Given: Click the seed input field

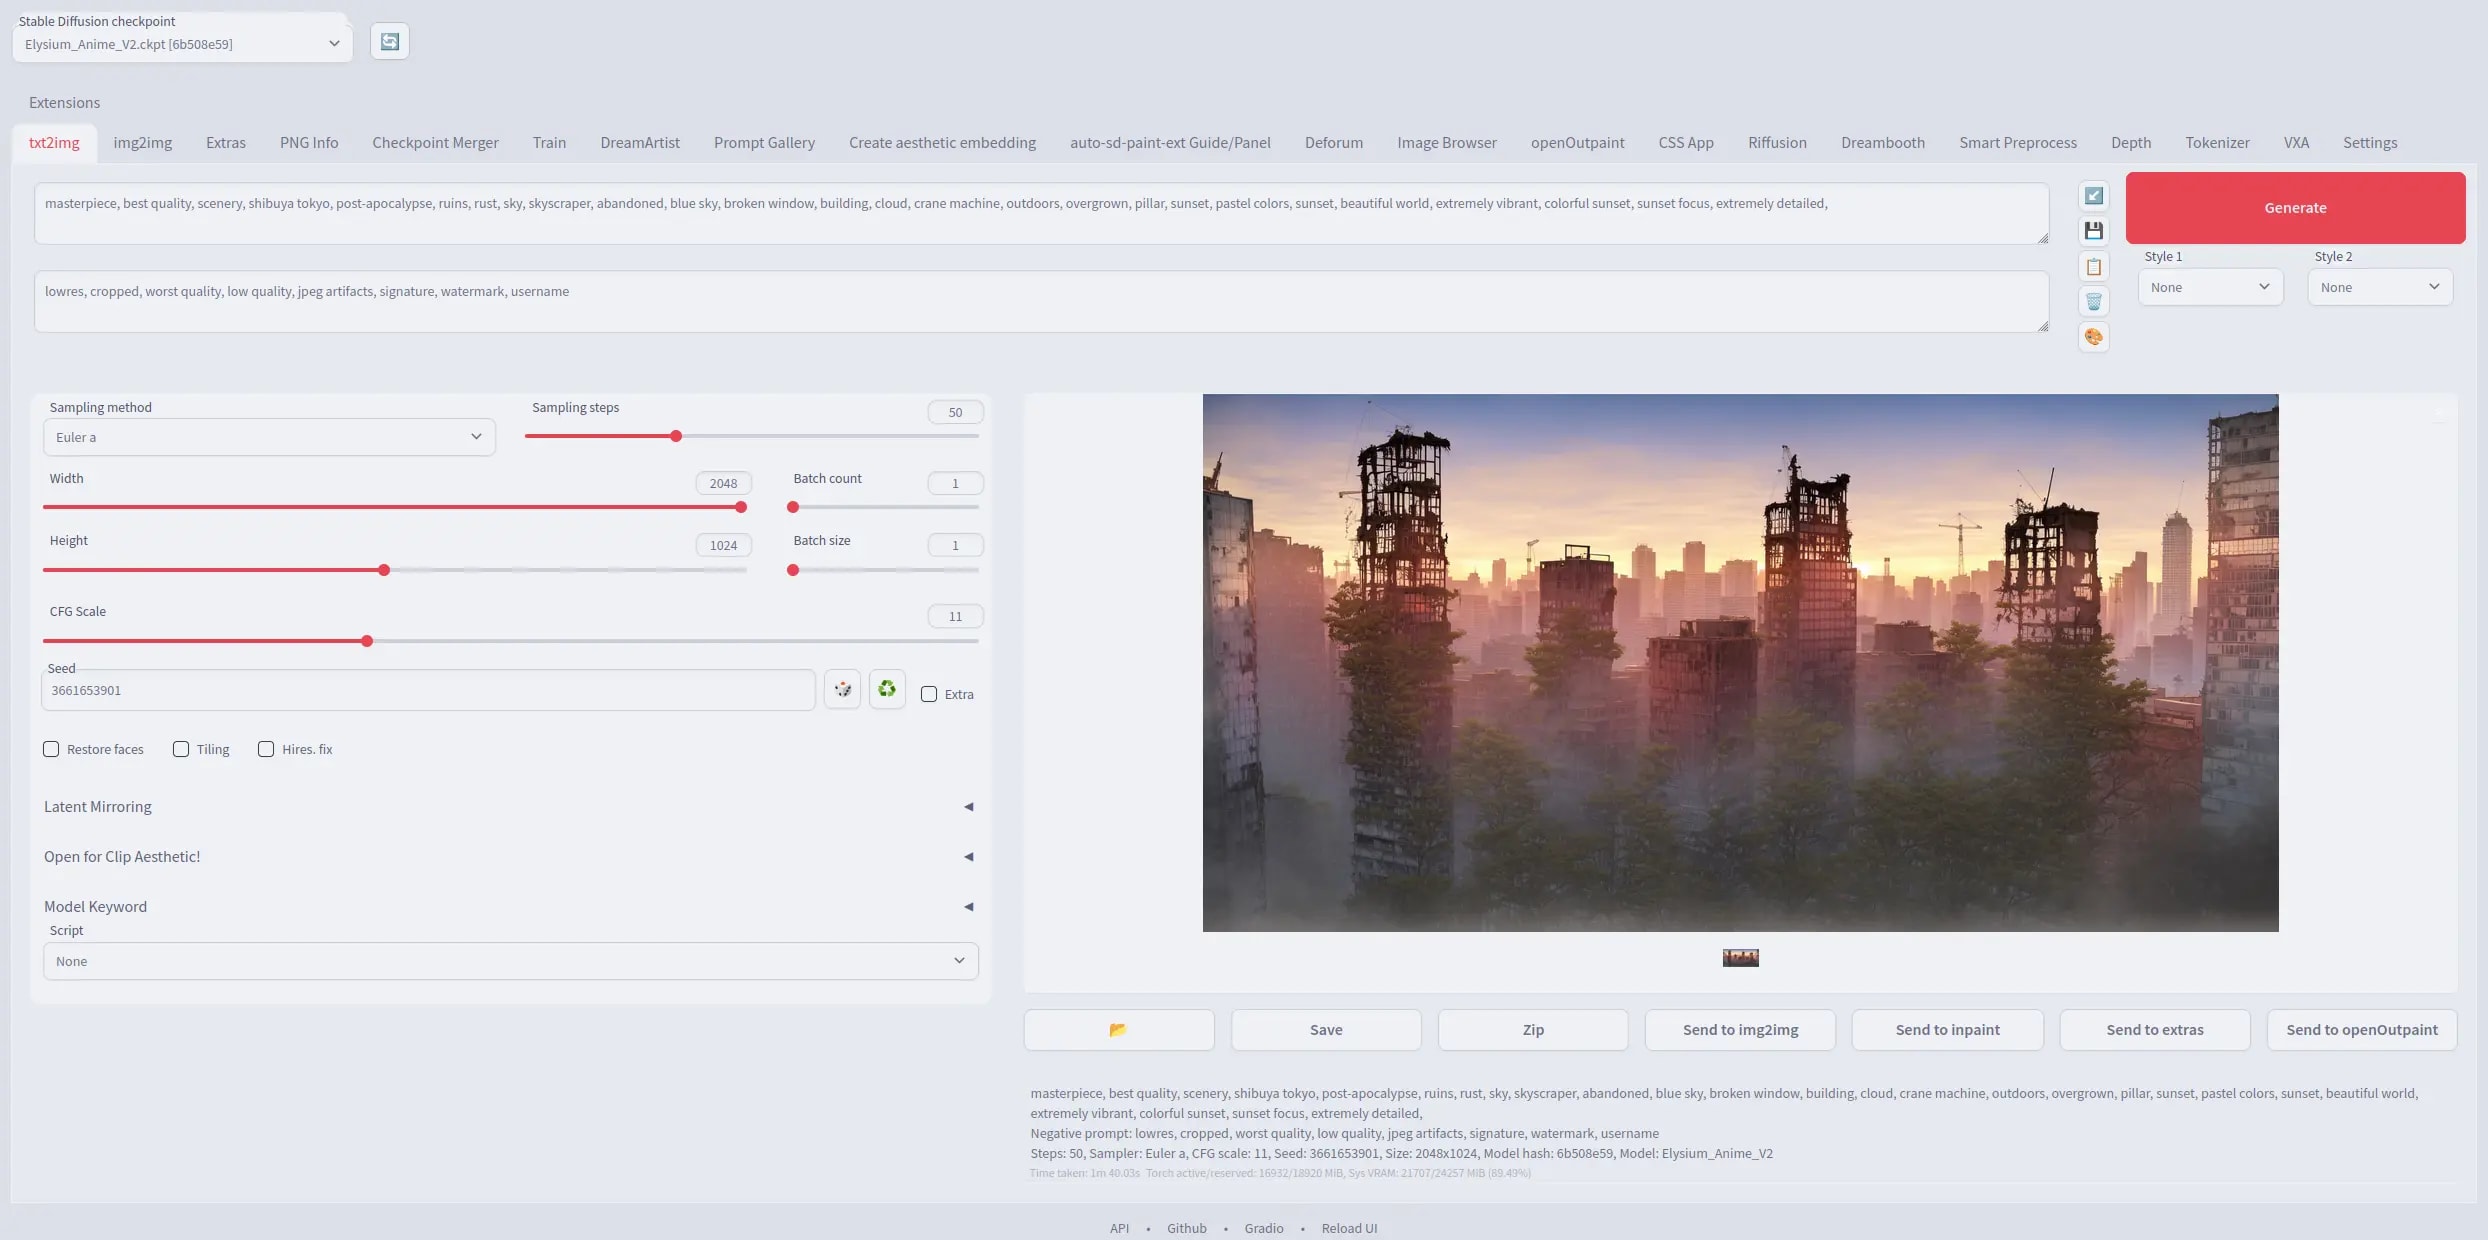Looking at the screenshot, I should pos(428,689).
